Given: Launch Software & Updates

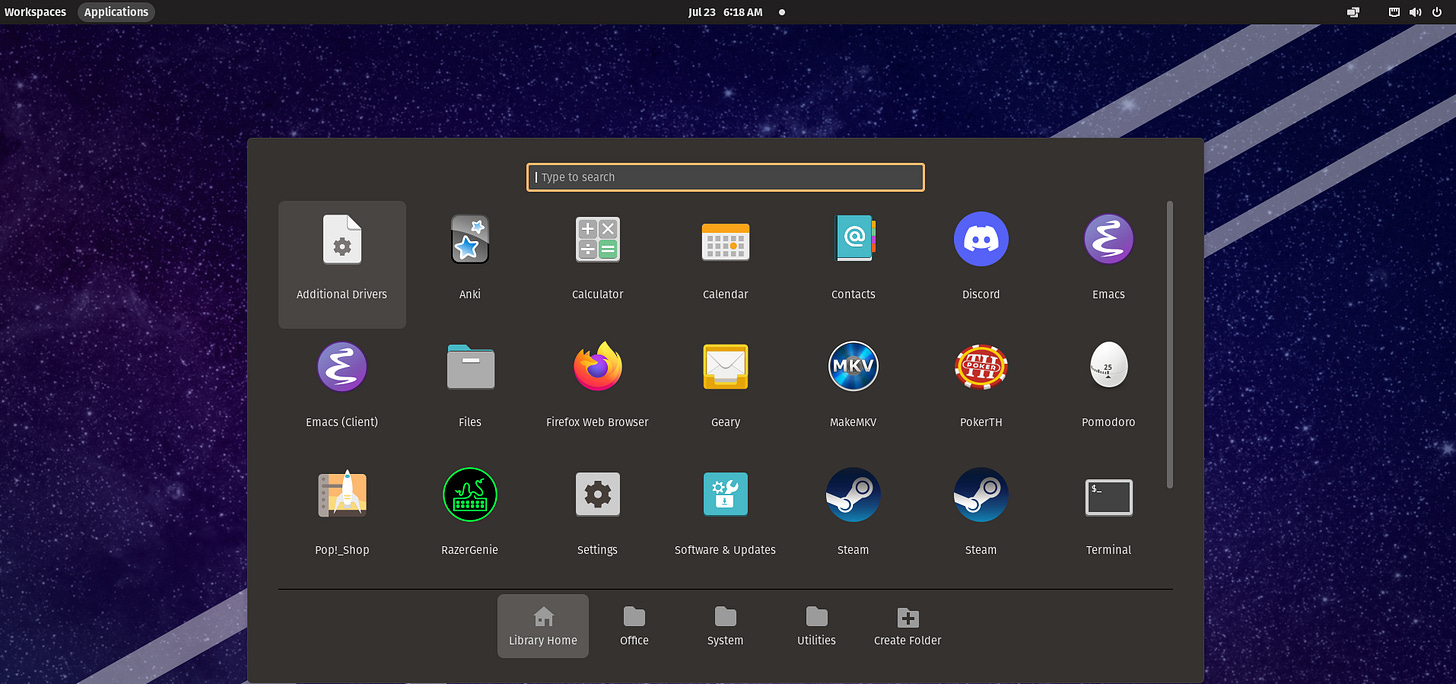Looking at the screenshot, I should 725,520.
